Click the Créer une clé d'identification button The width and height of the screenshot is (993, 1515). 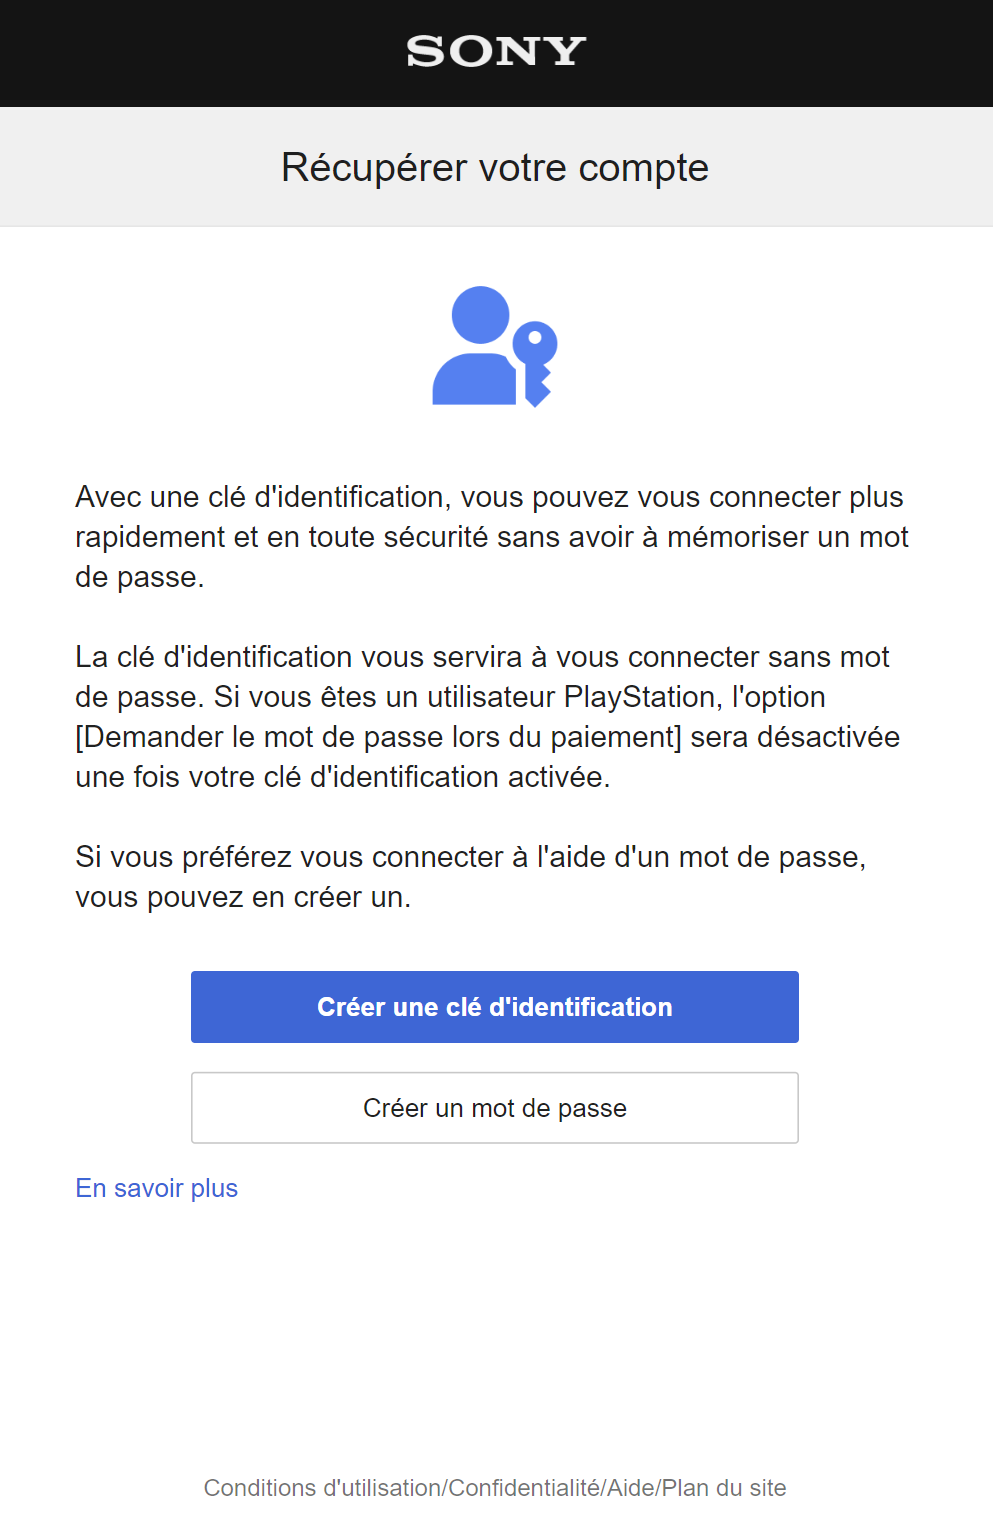495,1007
